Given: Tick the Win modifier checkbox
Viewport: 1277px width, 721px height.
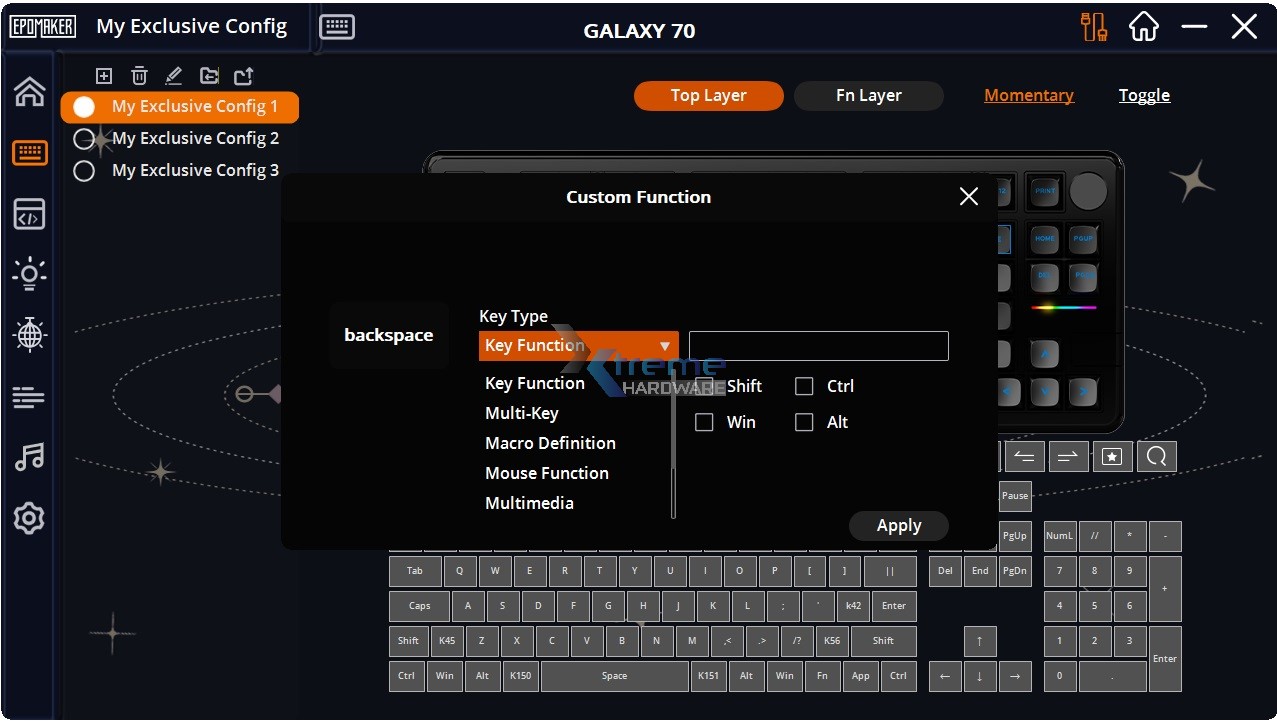Looking at the screenshot, I should (x=704, y=422).
